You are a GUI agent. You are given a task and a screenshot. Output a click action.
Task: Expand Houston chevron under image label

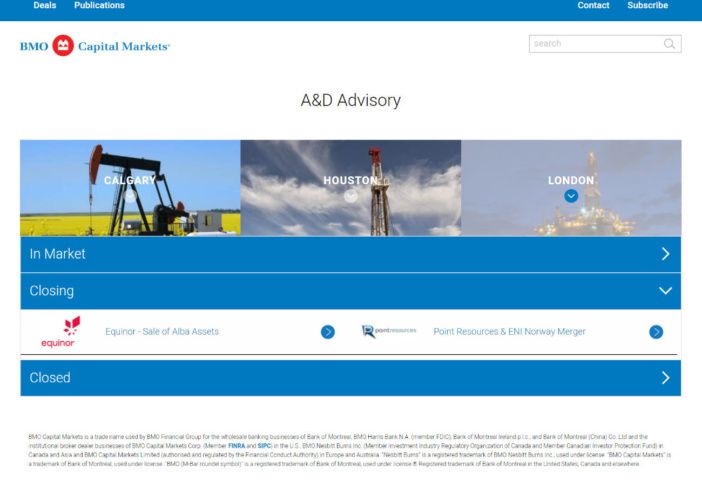coord(351,196)
